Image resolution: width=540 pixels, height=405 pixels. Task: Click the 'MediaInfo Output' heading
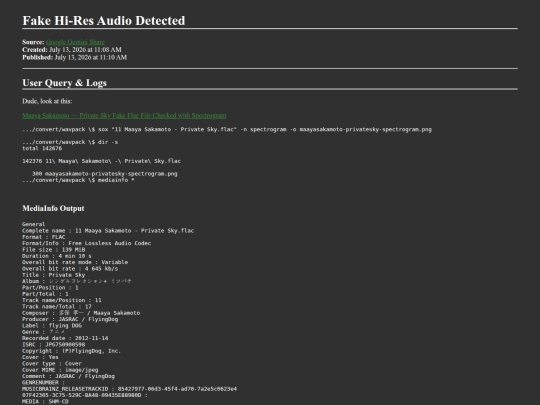click(x=53, y=208)
